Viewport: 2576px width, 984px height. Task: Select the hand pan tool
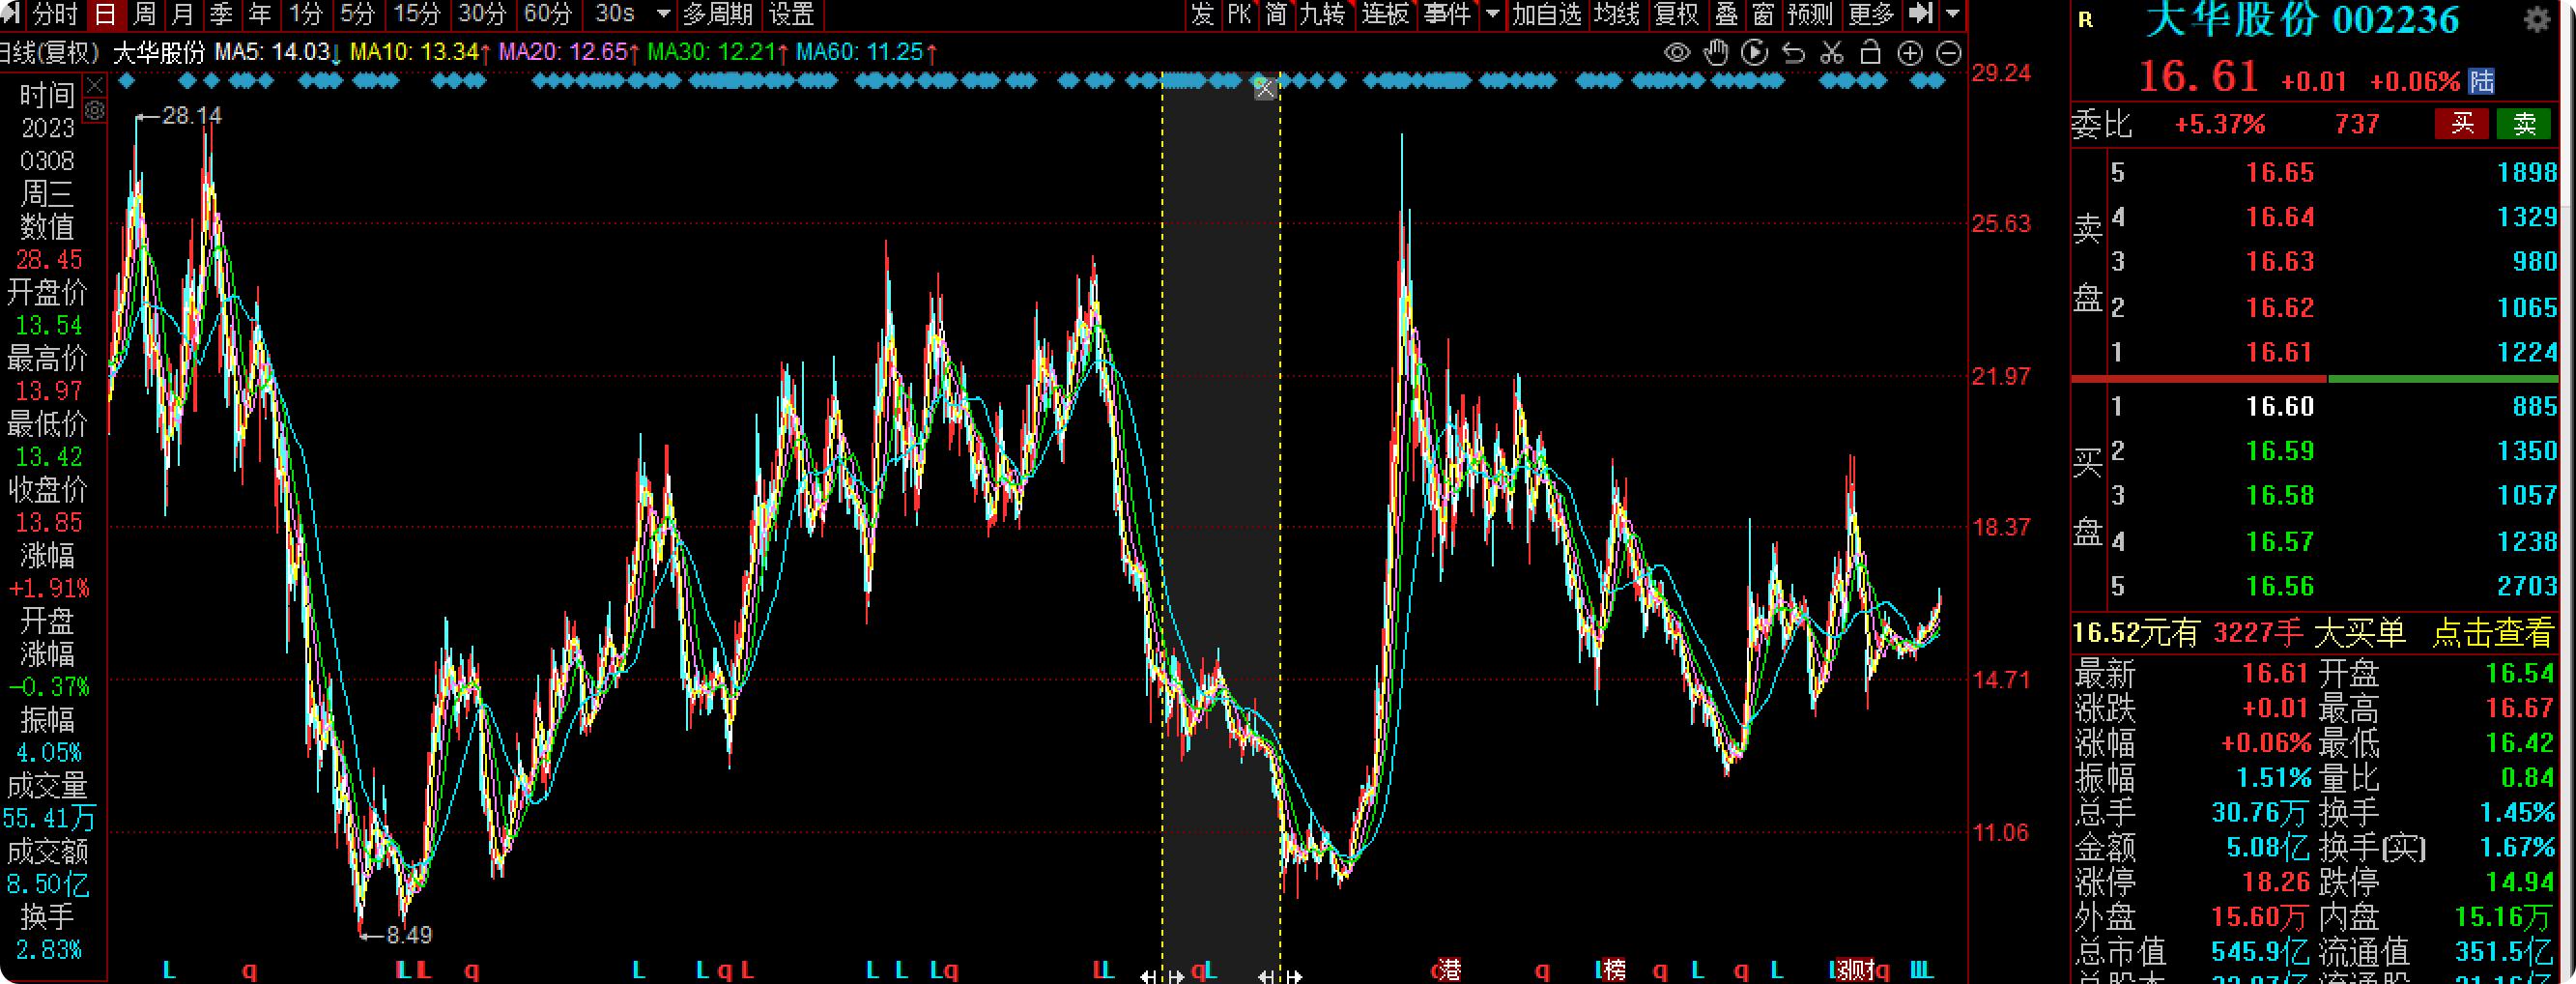click(x=1716, y=53)
